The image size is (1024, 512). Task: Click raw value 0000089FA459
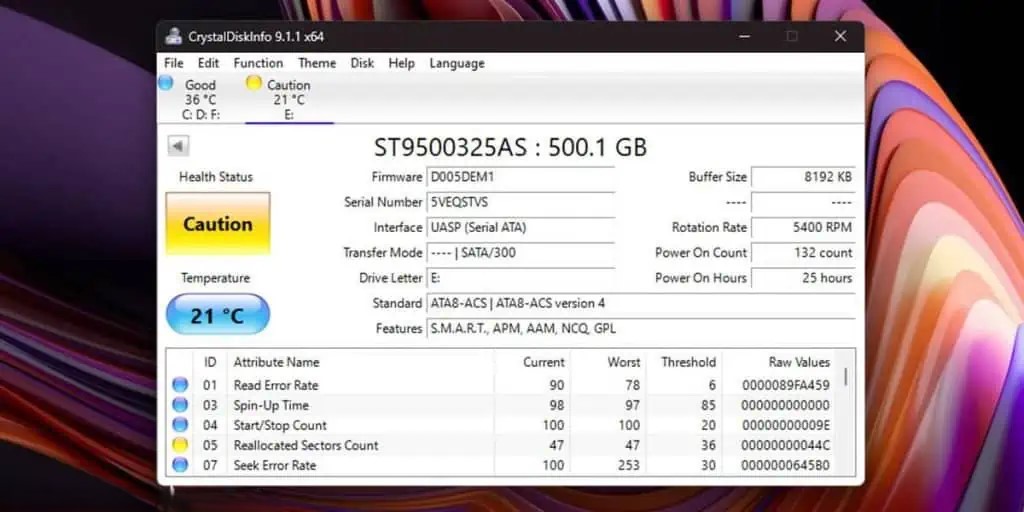pyautogui.click(x=786, y=385)
